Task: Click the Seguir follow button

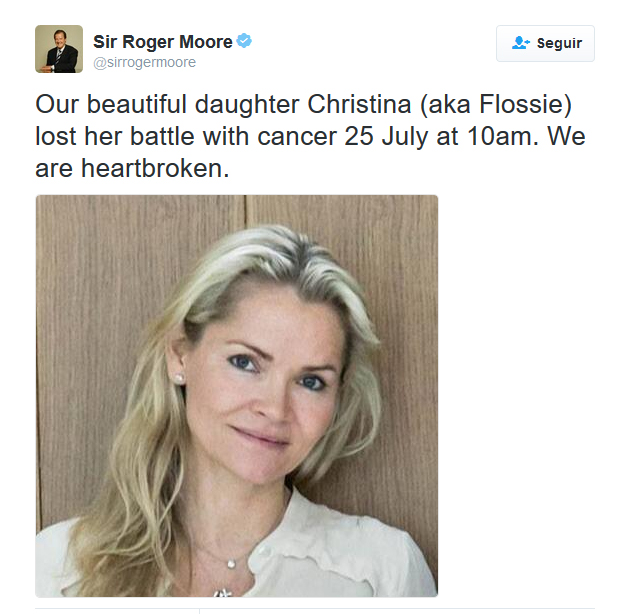Action: pos(545,44)
